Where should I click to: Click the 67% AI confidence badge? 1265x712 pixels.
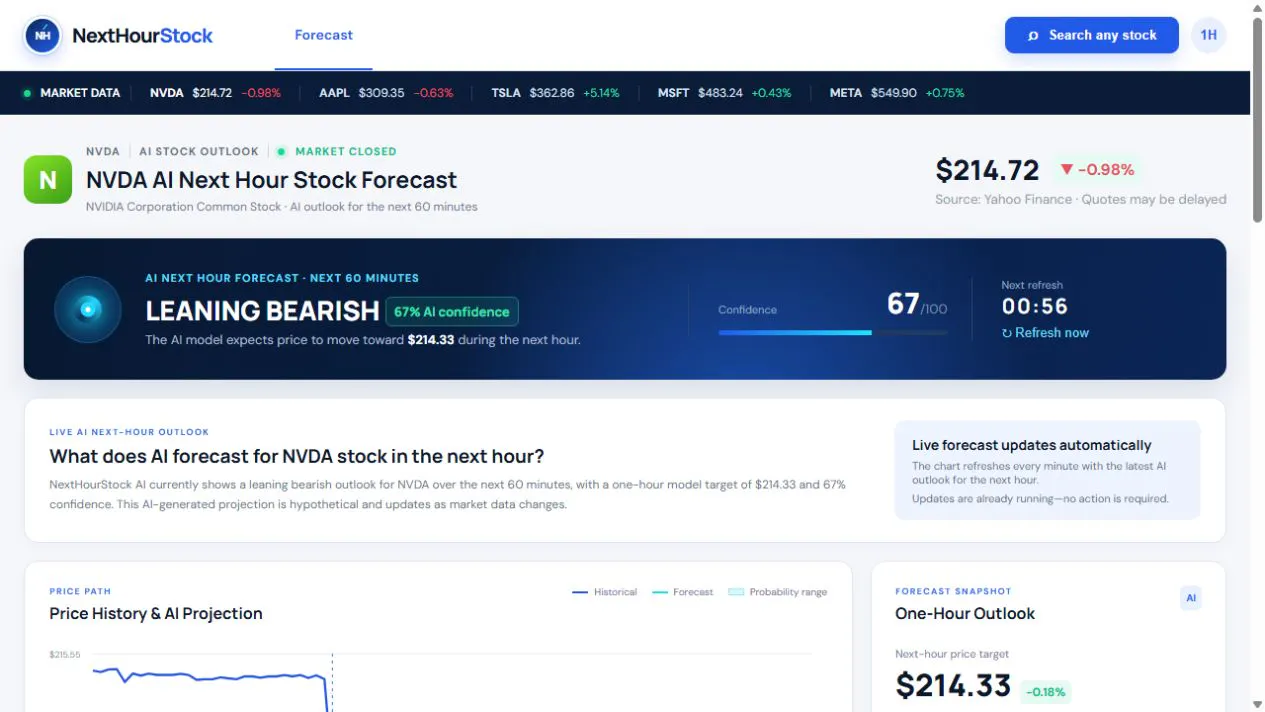click(452, 312)
